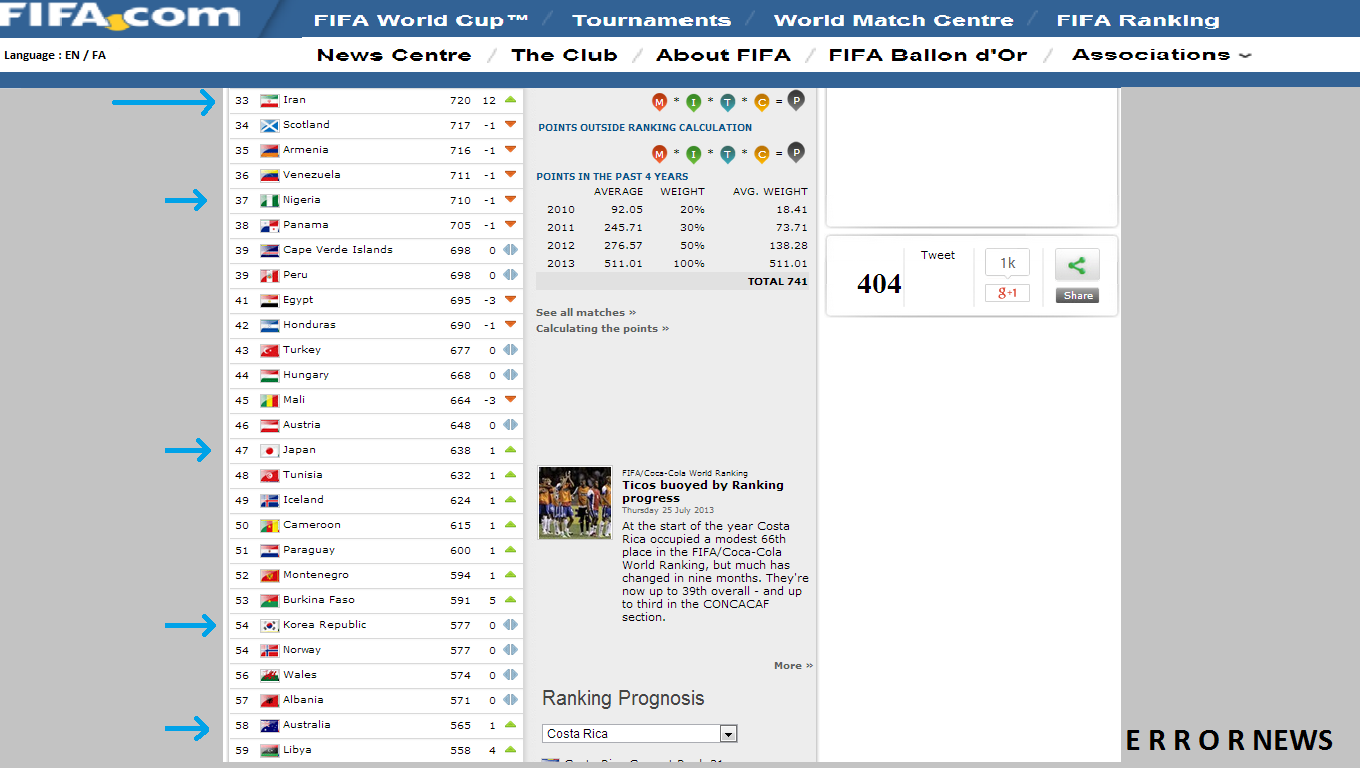The height and width of the screenshot is (768, 1360).
Task: Click the Armenia flag icon
Action: coord(269,151)
